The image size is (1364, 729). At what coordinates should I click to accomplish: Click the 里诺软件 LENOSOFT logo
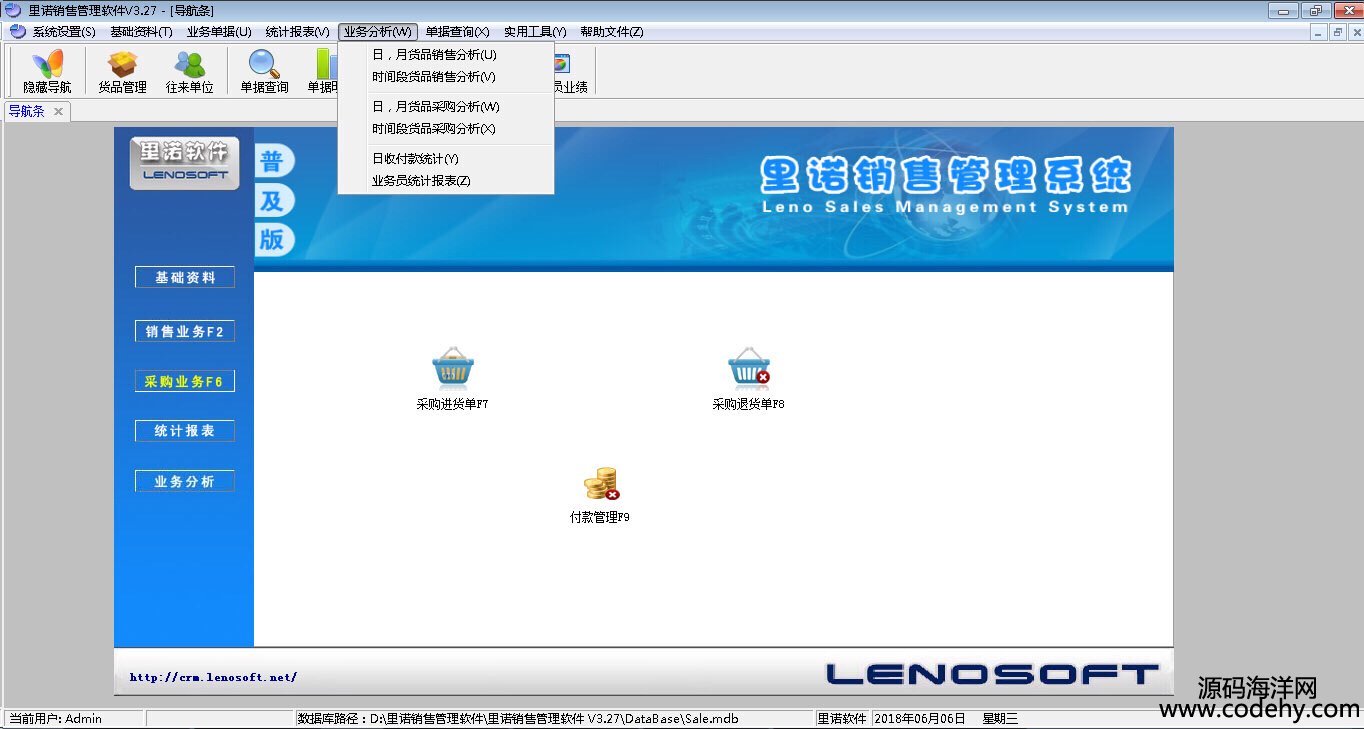point(184,163)
